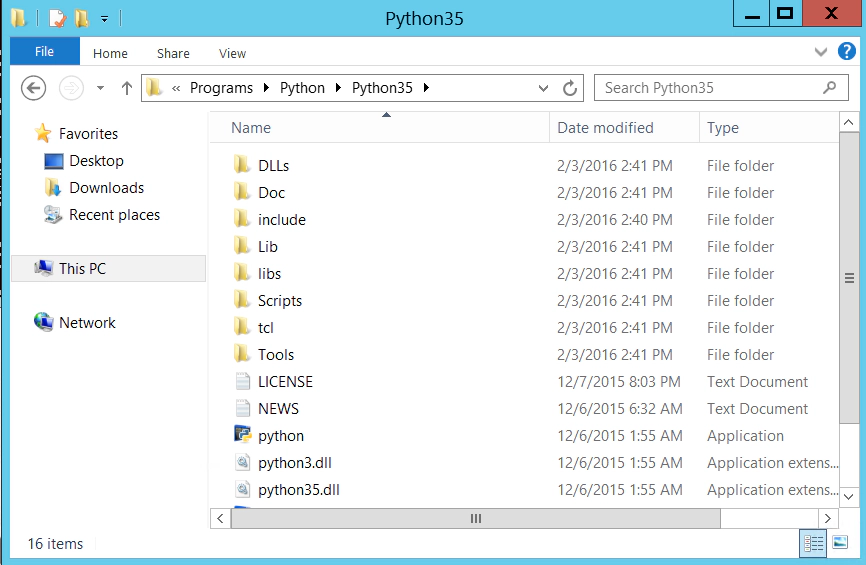
Task: Click the New folder quick access icon
Action: click(82, 18)
